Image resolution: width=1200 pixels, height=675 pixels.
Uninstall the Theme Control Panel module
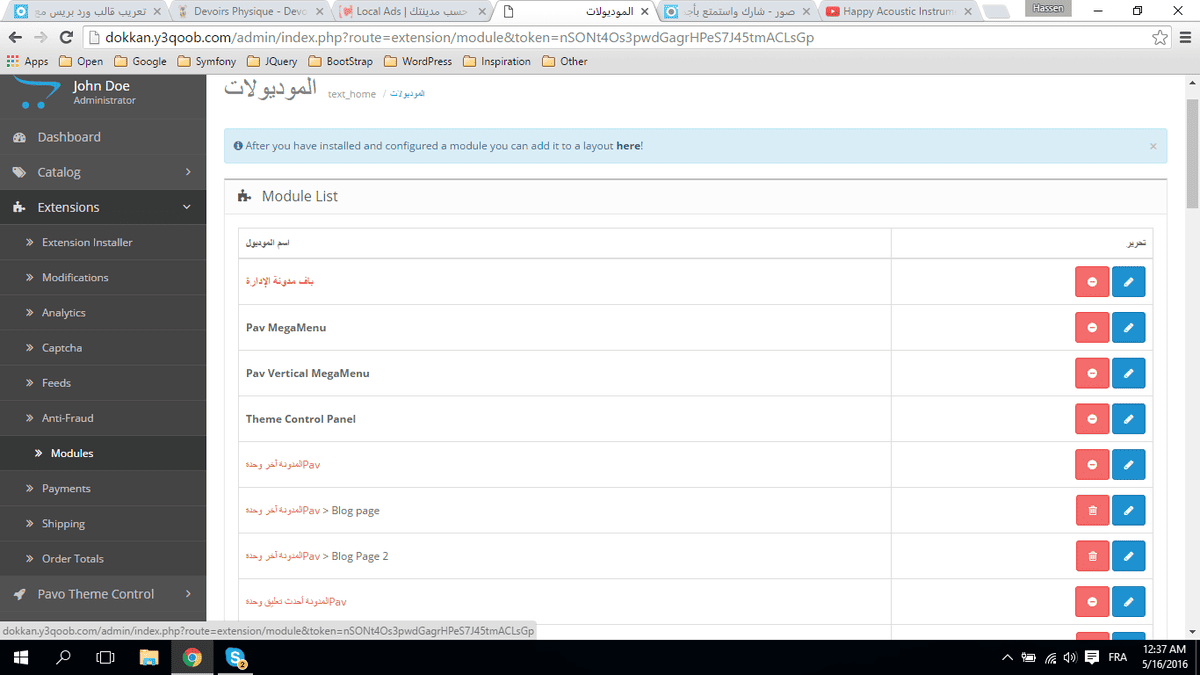coord(1092,419)
